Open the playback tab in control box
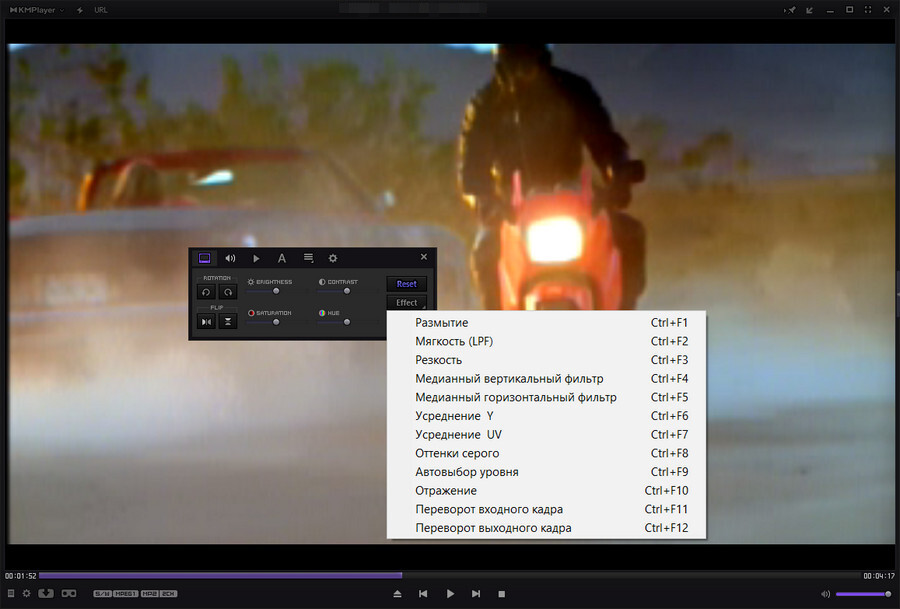Screen dimensions: 900x609 click(256, 258)
